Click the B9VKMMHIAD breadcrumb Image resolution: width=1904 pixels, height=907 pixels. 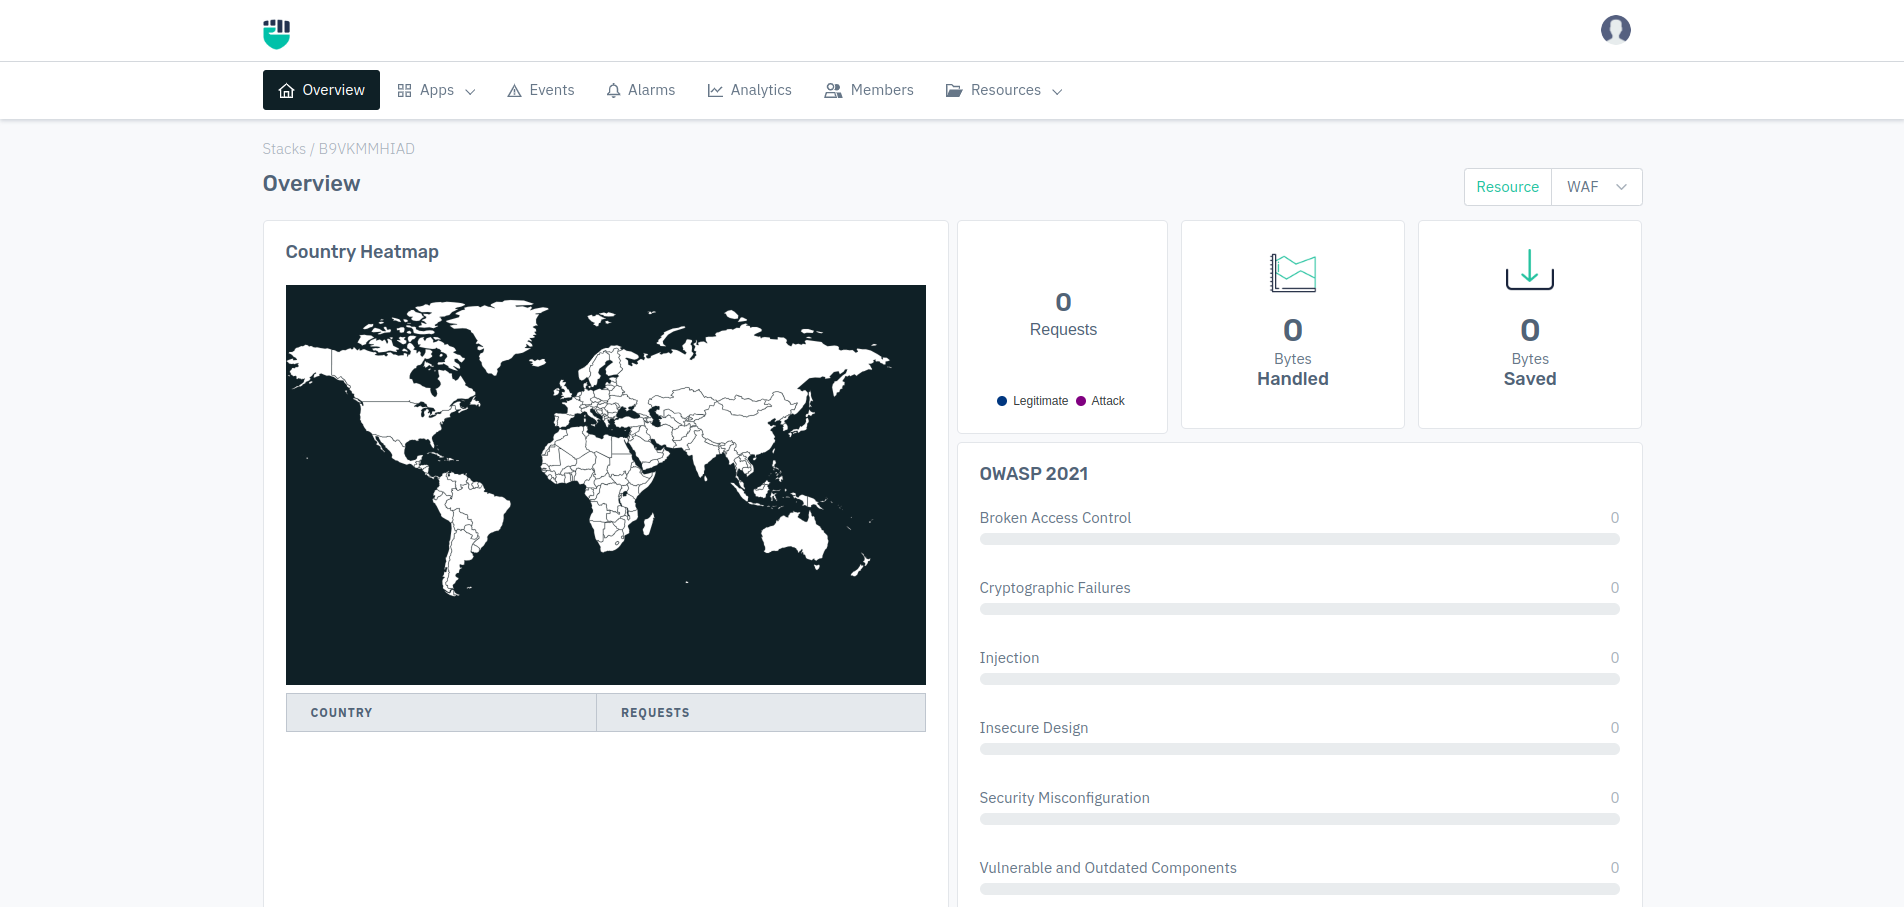coord(367,149)
